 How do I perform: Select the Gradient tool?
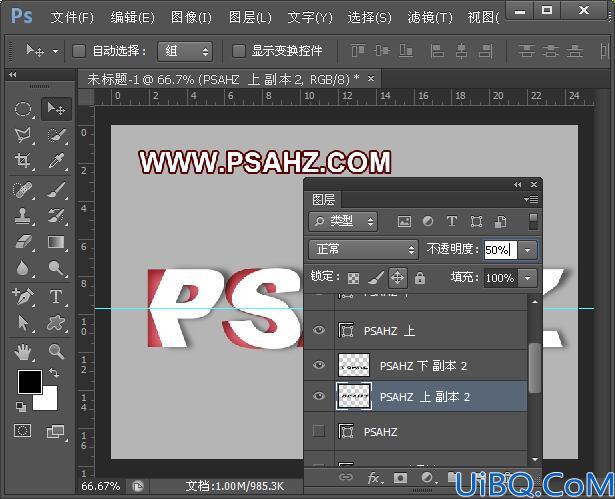click(x=56, y=242)
